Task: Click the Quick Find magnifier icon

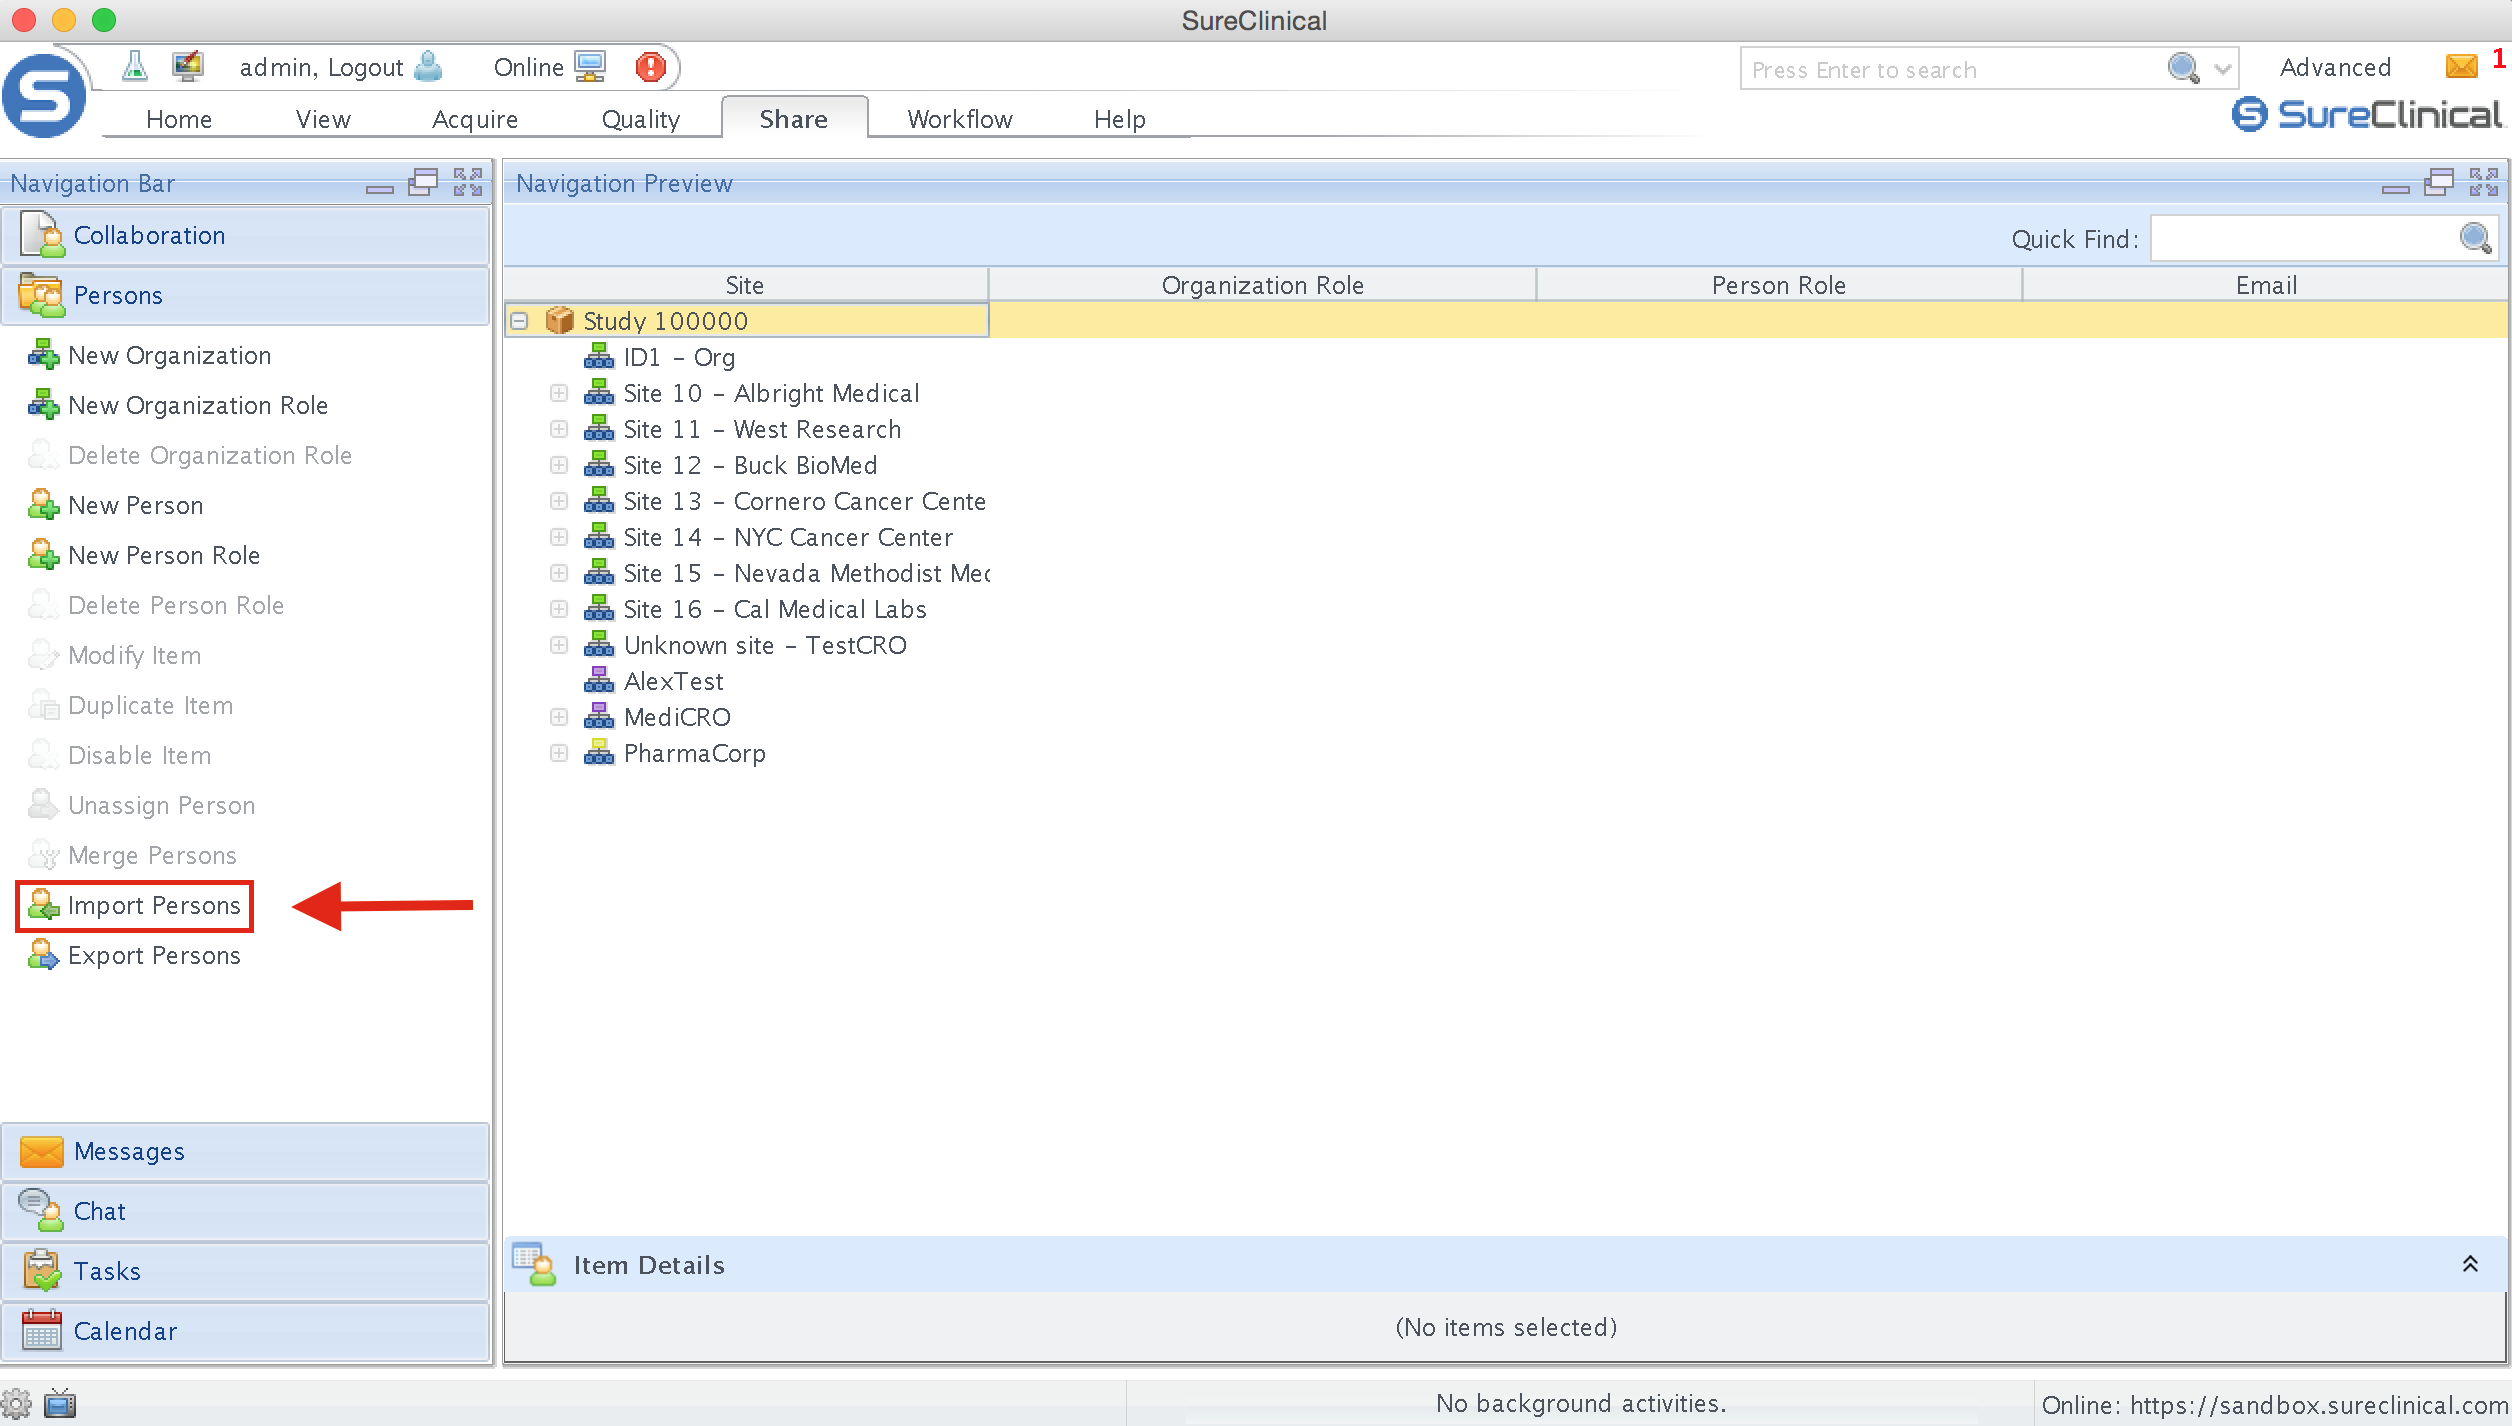Action: pyautogui.click(x=2475, y=238)
